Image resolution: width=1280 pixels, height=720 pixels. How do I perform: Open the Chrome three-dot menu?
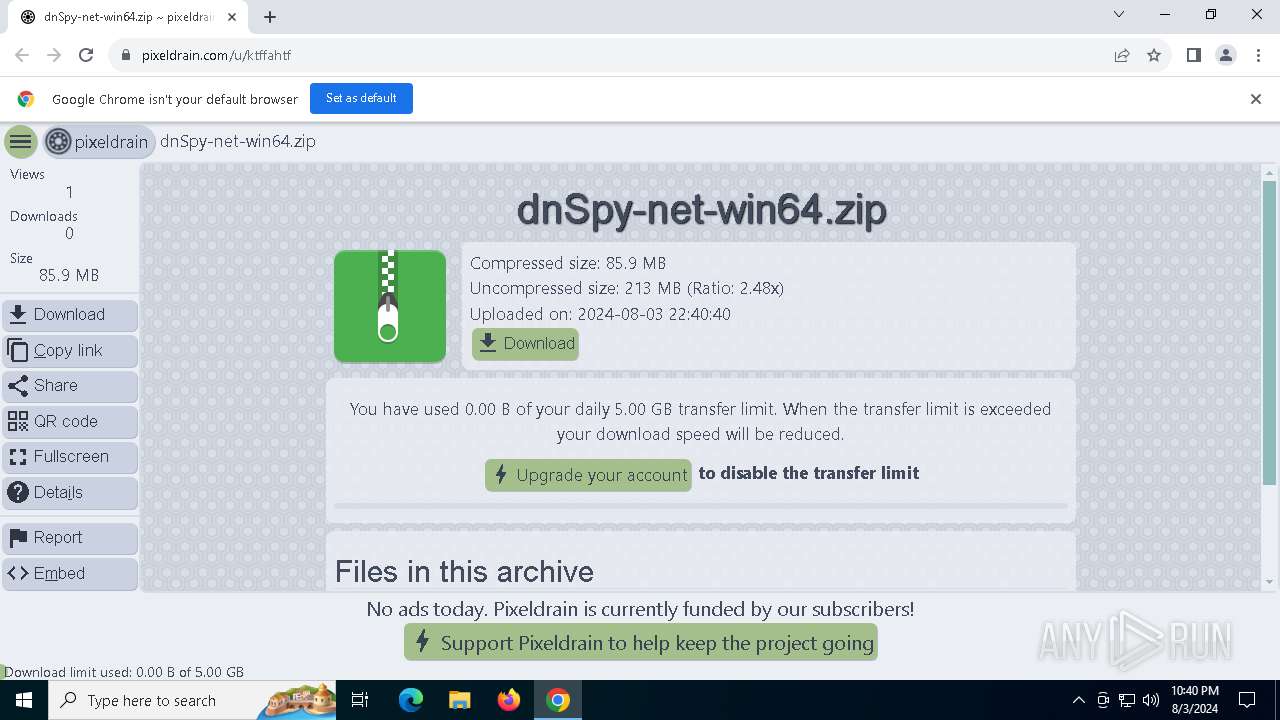coord(1258,56)
